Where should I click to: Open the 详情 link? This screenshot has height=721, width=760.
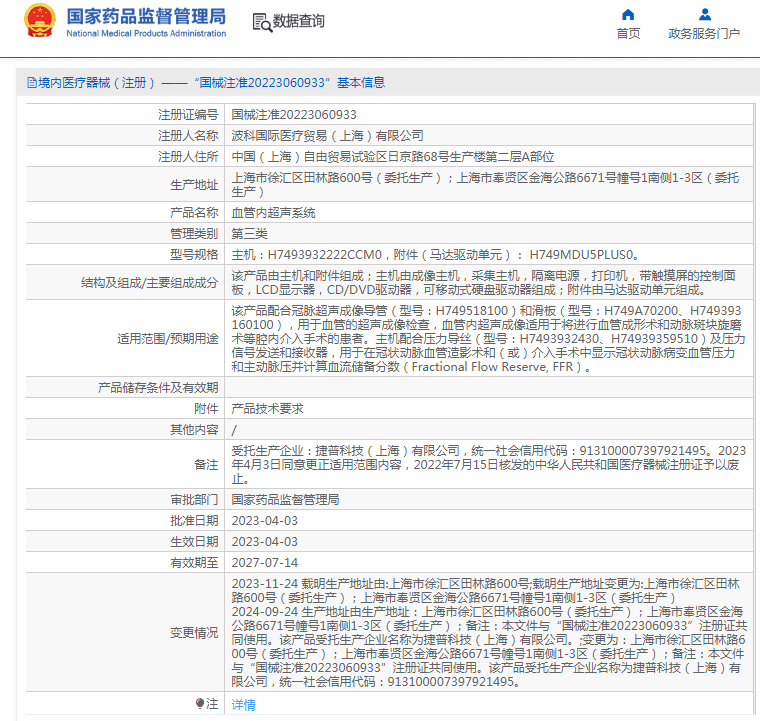tap(243, 705)
